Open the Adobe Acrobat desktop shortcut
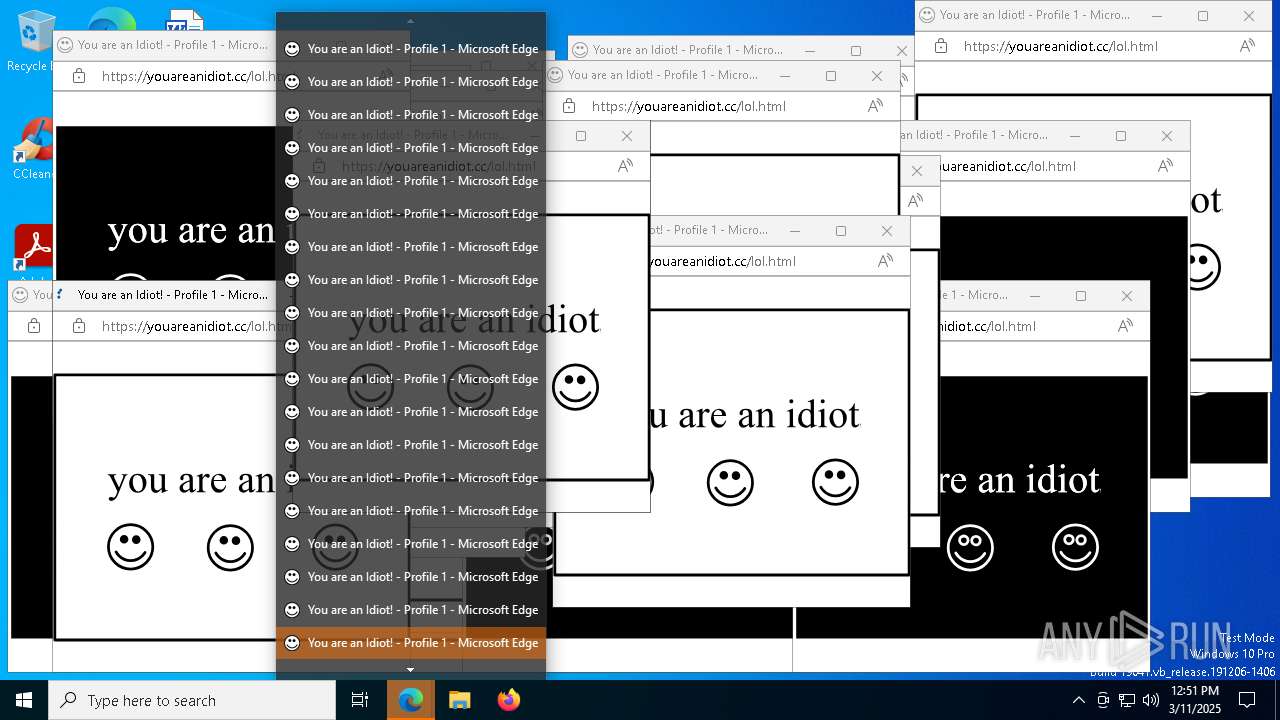Screen dimensions: 1280x720 pyautogui.click(x=33, y=250)
